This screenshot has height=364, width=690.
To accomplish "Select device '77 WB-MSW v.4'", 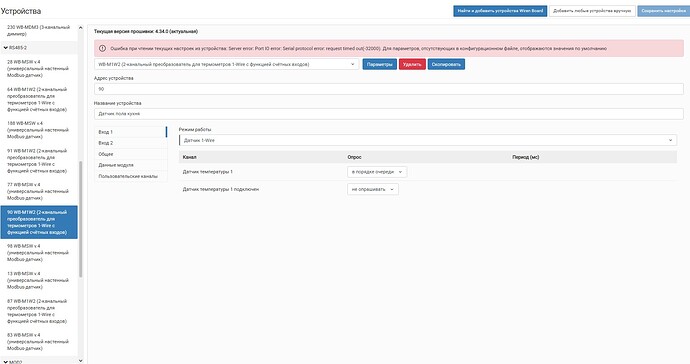I will [39, 191].
